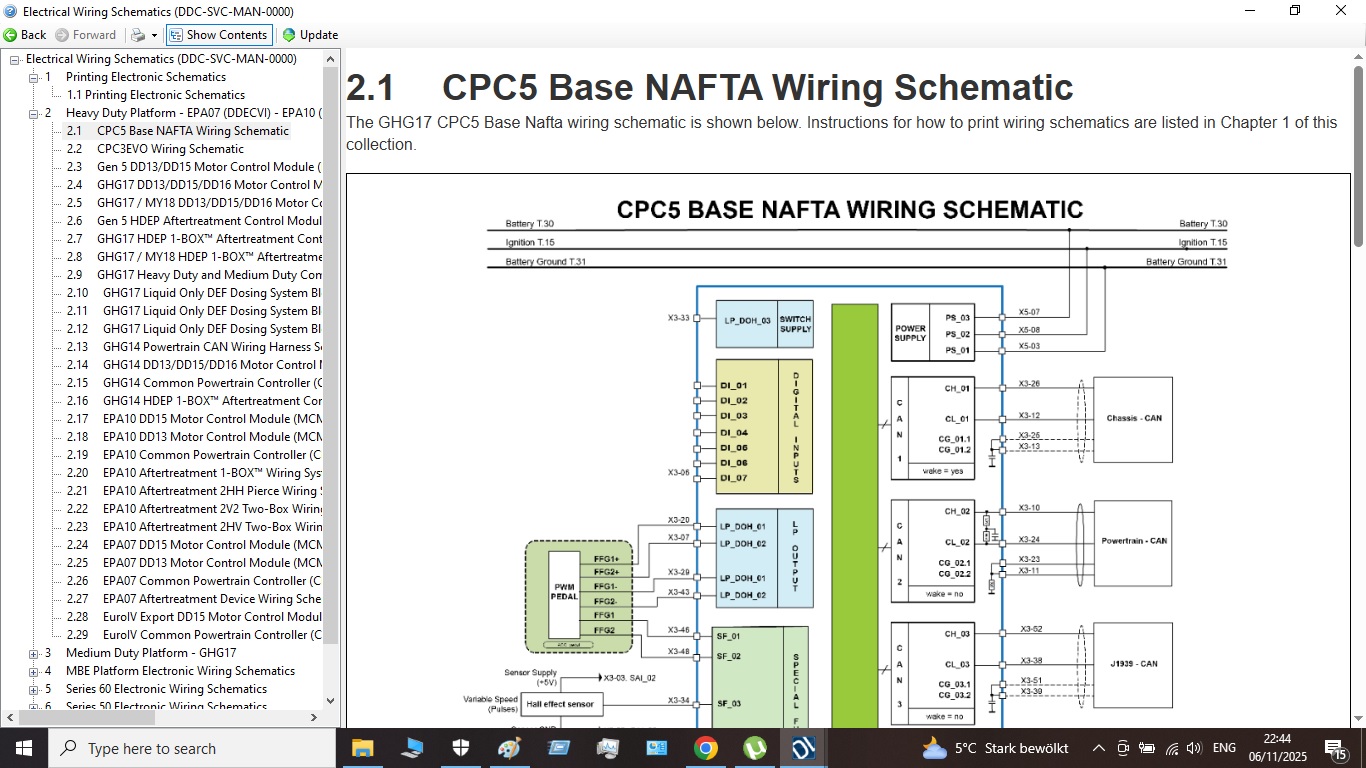Collapse the Printing Electronic Schematics chapter
The height and width of the screenshot is (768, 1366).
(x=33, y=77)
